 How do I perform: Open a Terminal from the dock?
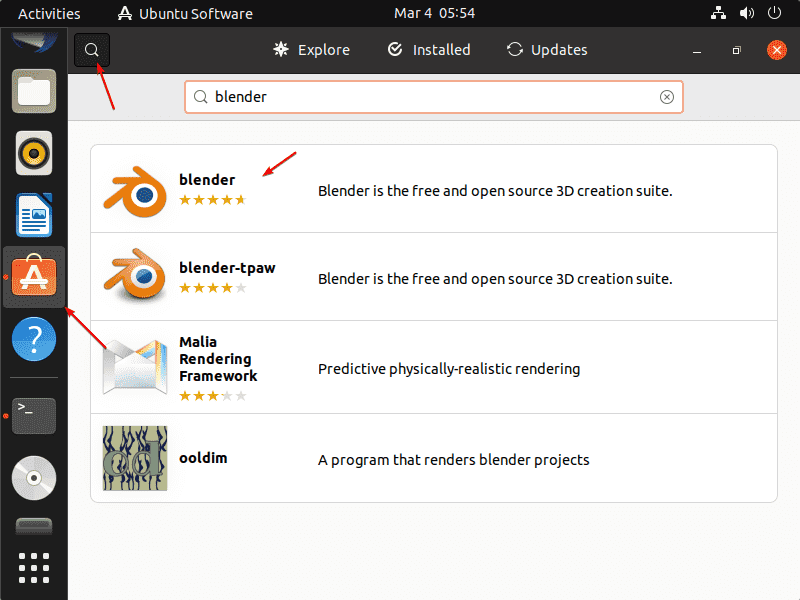33,416
